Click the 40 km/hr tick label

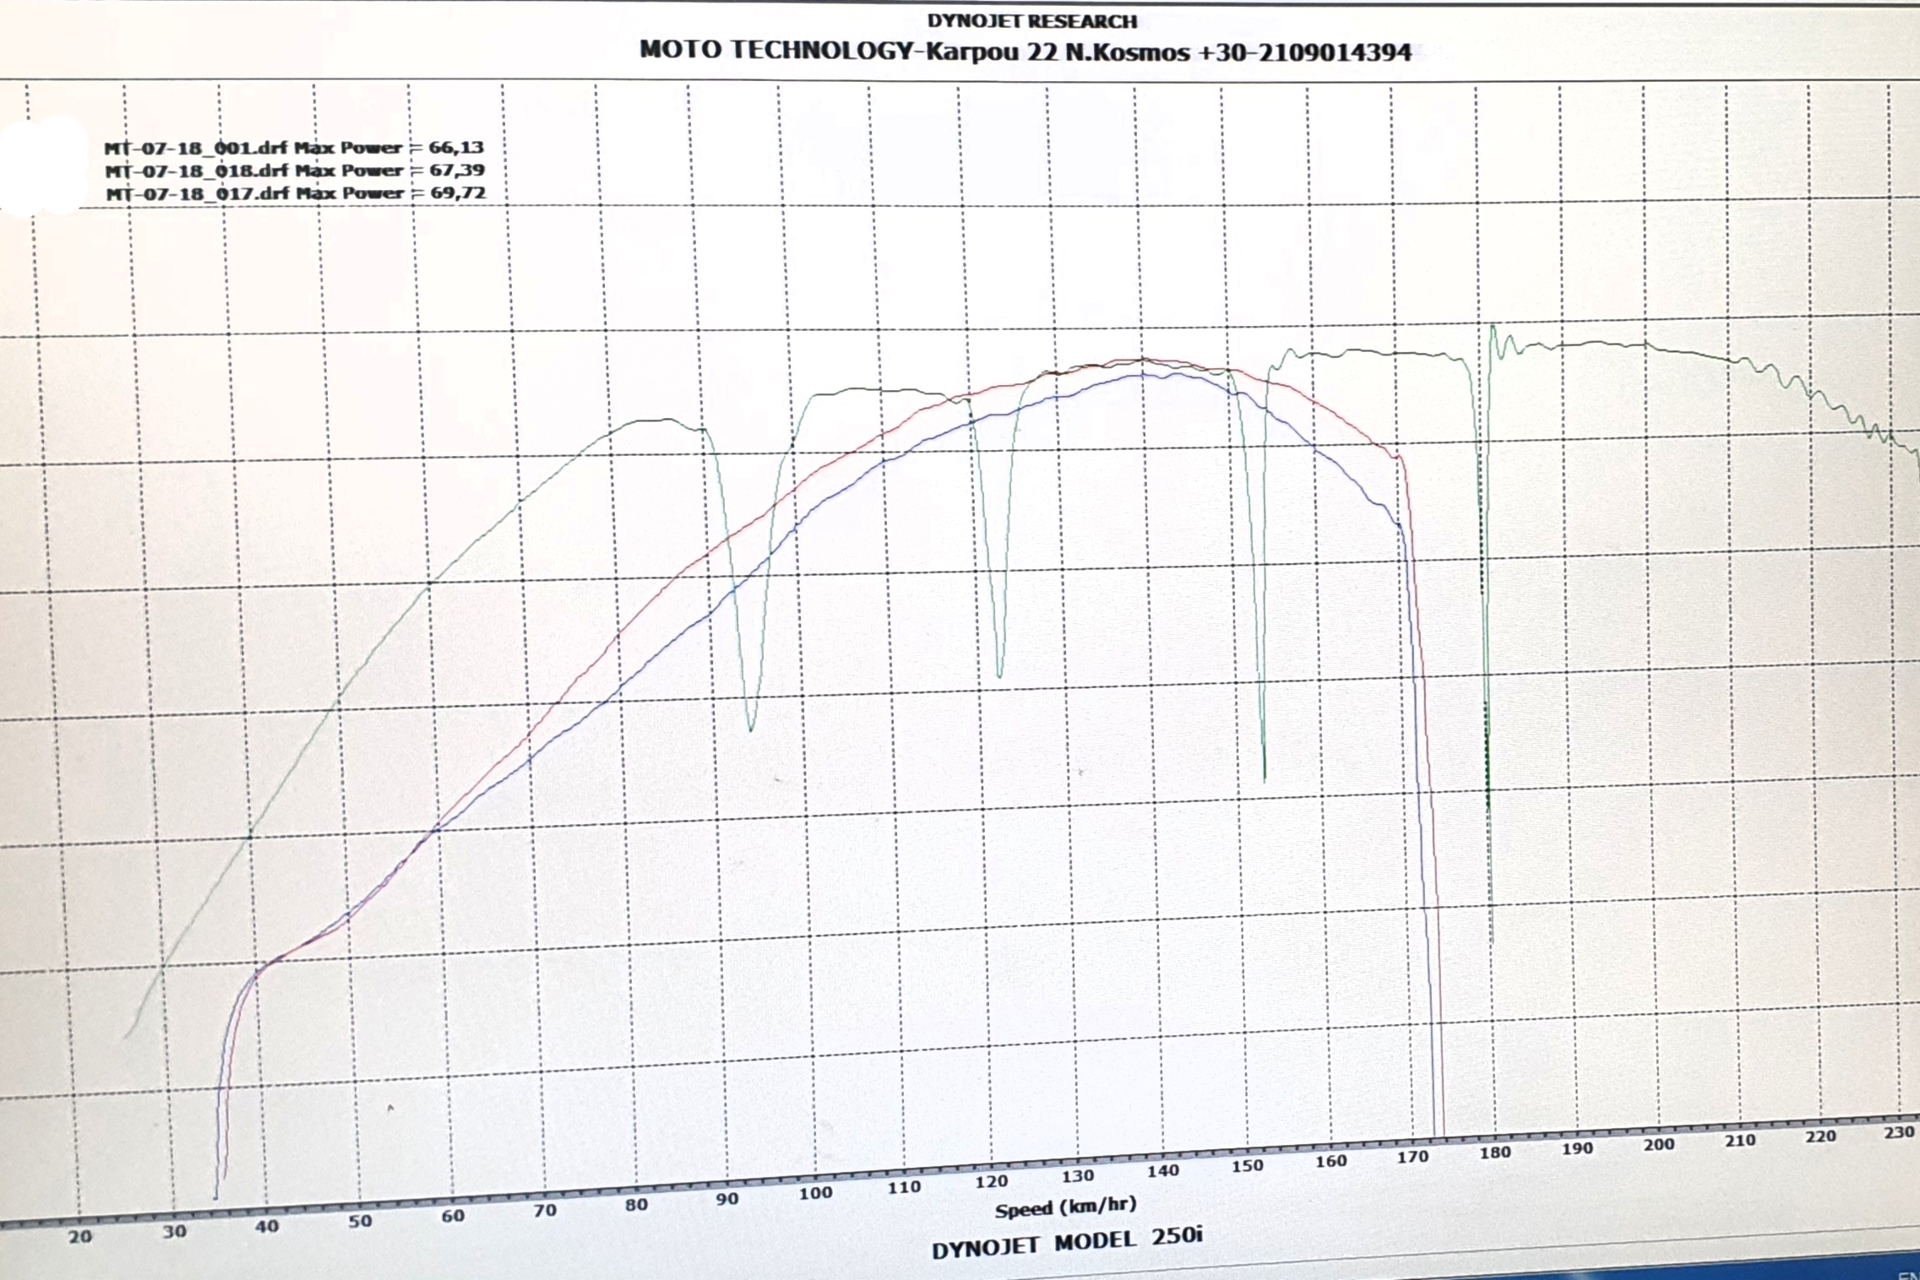pos(266,1227)
